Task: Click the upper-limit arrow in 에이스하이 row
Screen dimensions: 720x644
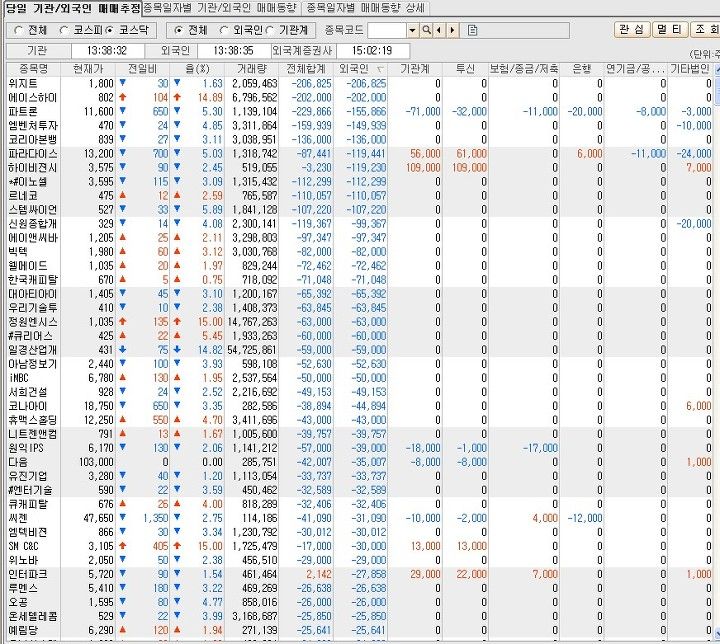Action: 123,97
